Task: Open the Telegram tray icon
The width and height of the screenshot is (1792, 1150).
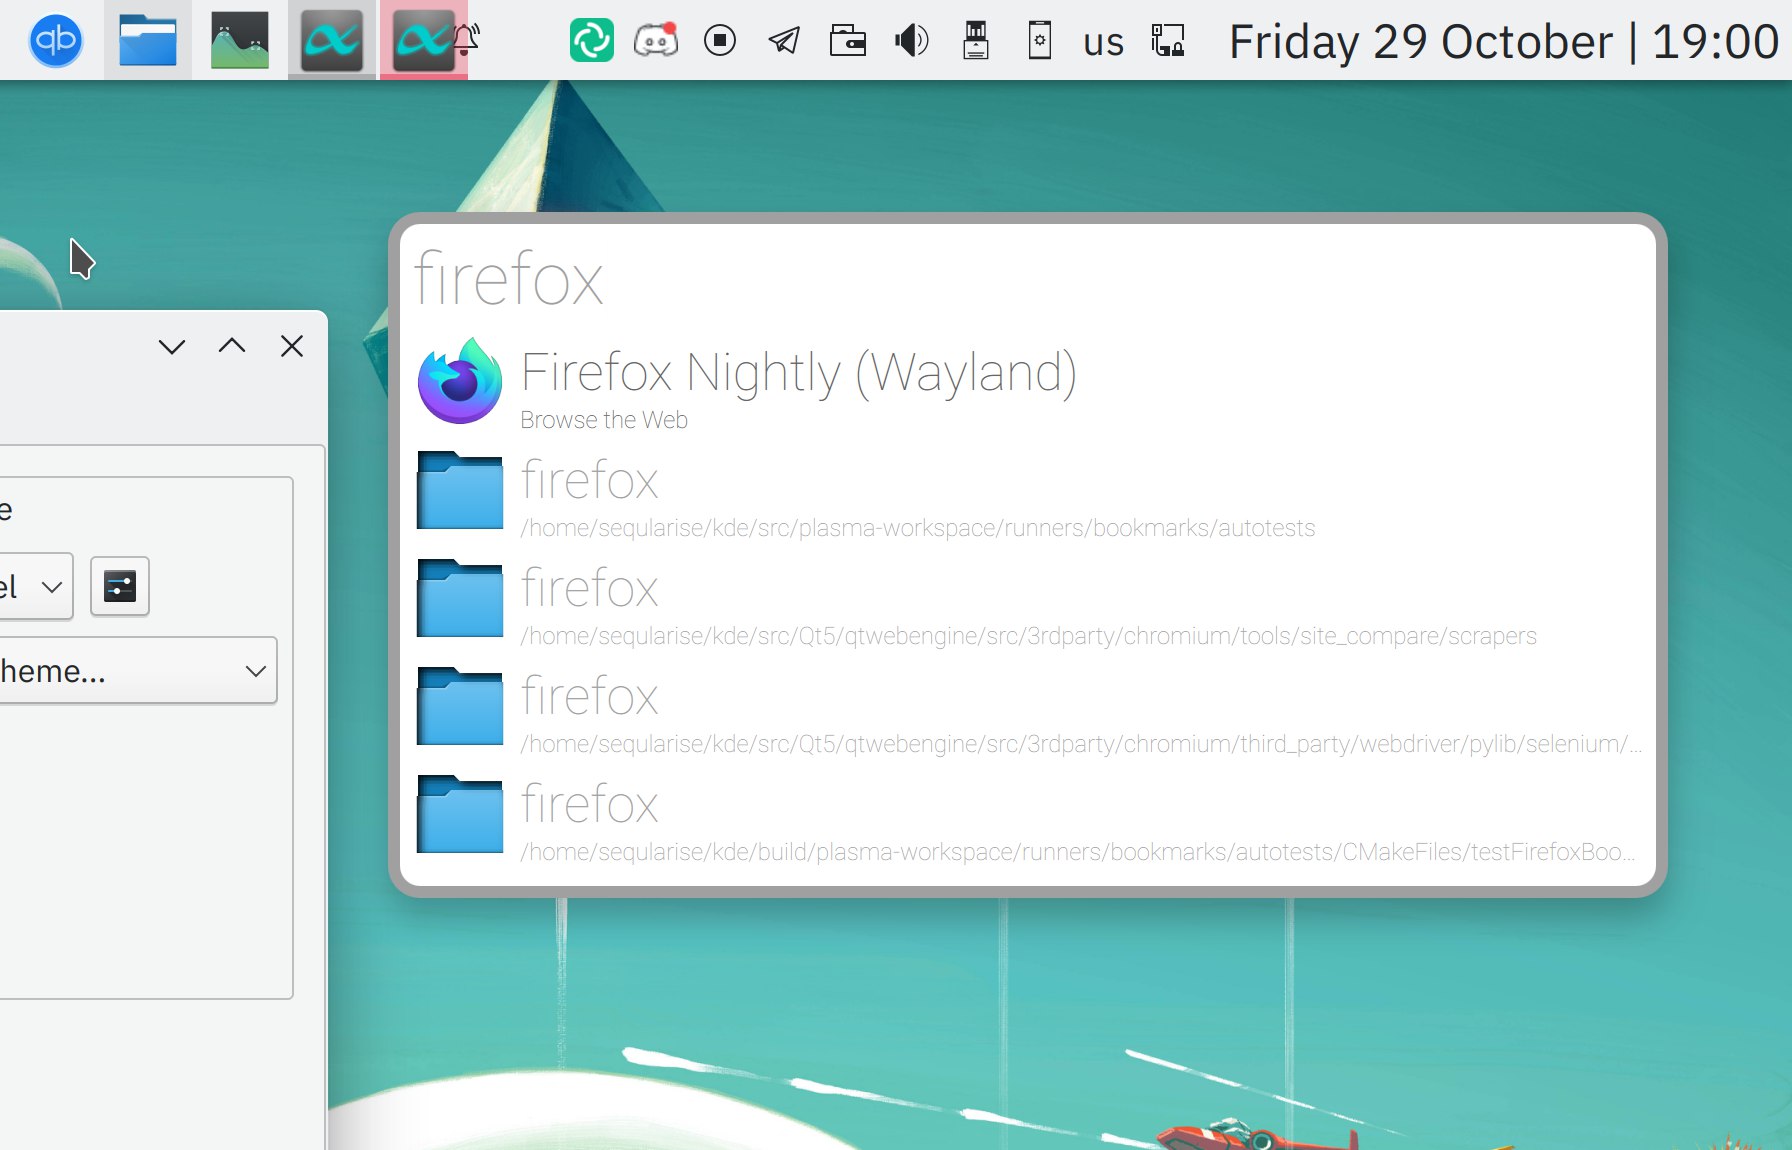Action: click(784, 41)
